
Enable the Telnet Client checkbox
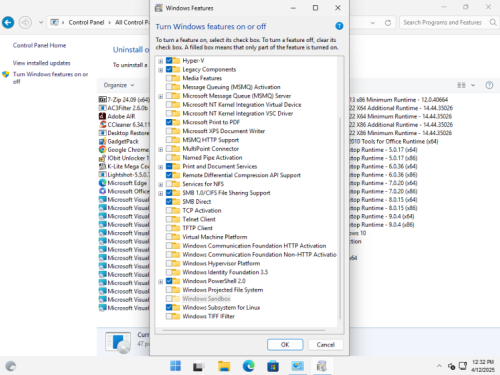(169, 219)
